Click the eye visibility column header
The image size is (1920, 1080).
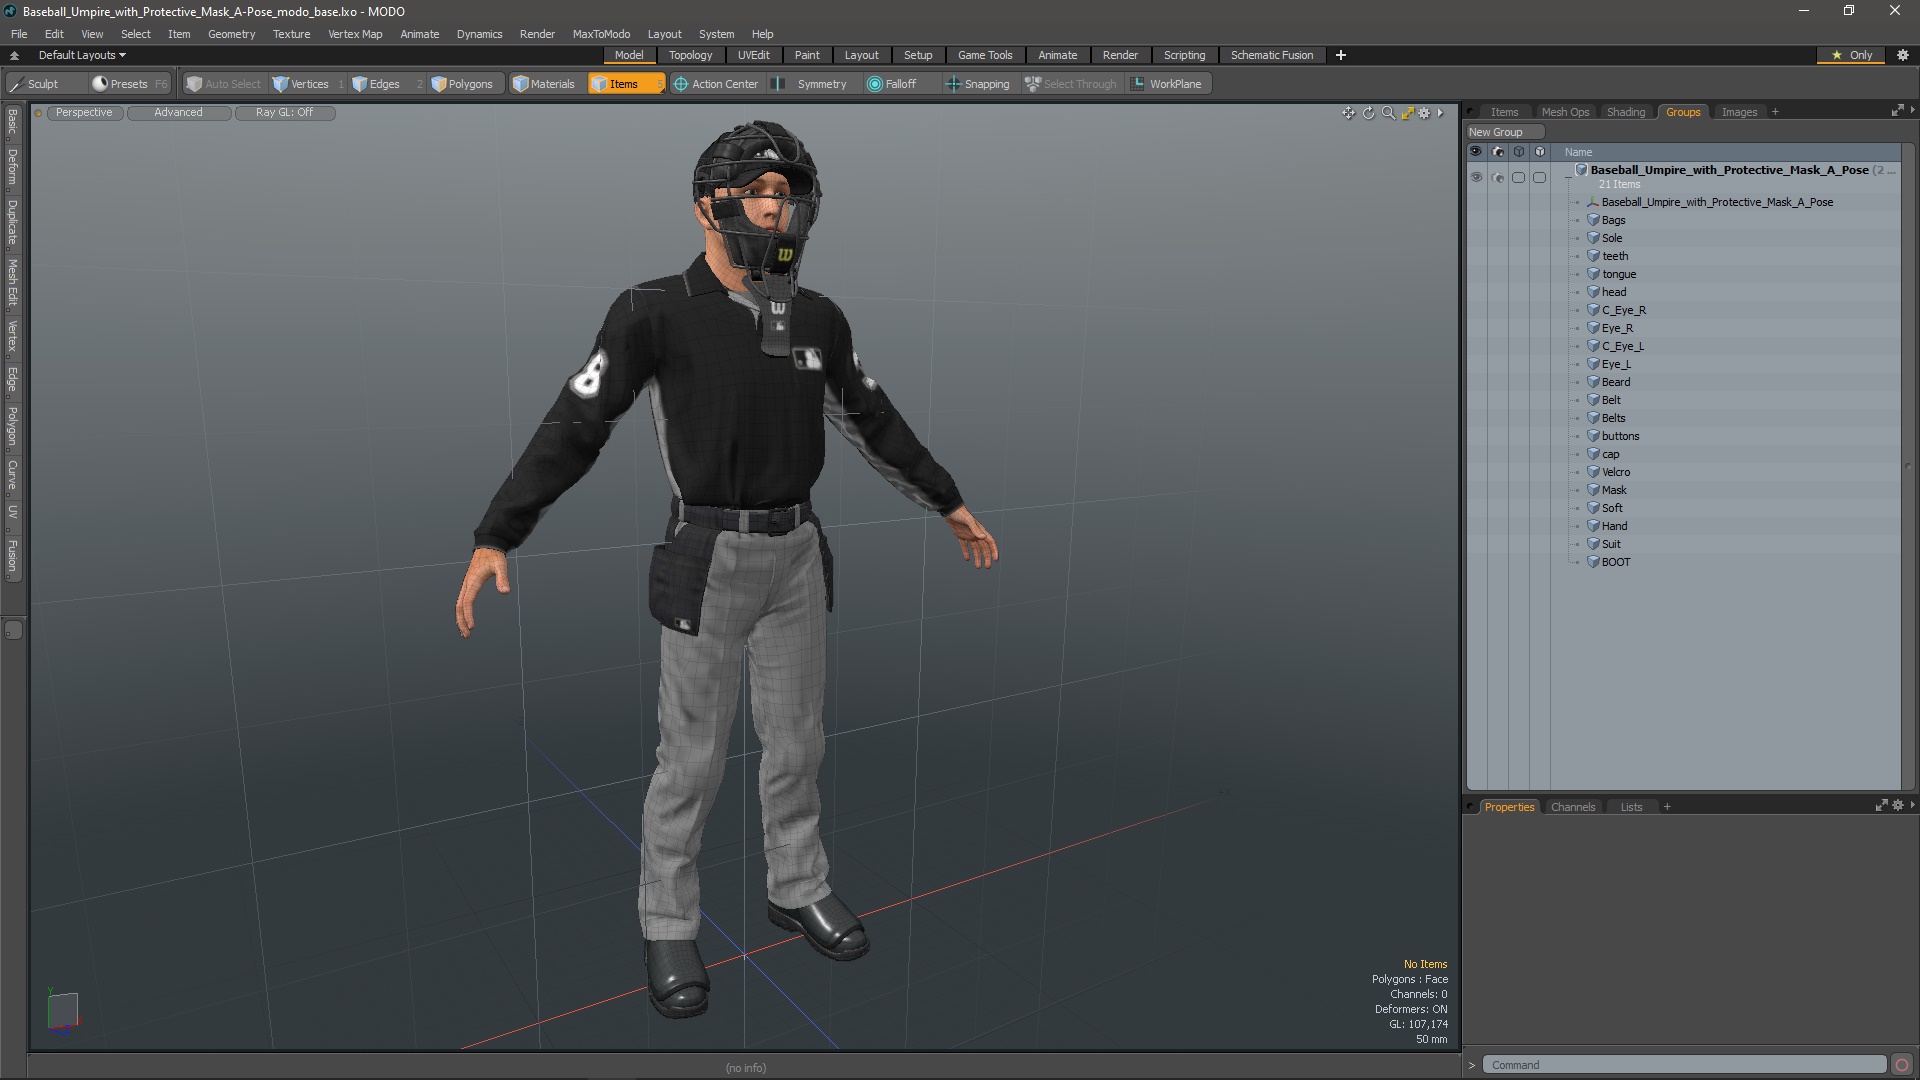coord(1476,152)
